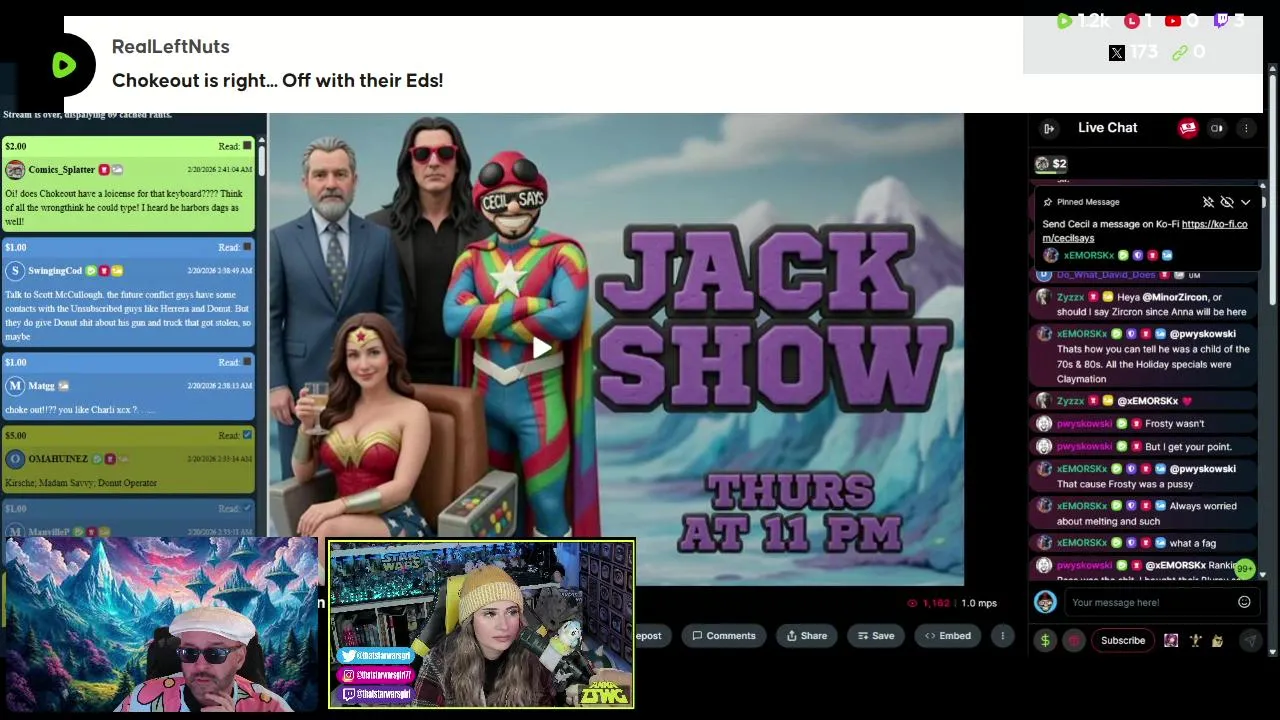Click the SwingingCod username
This screenshot has width=1280, height=720.
(55, 271)
